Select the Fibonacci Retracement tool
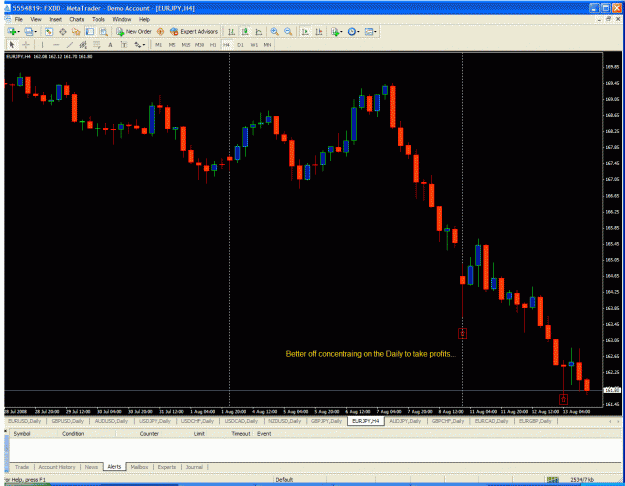This screenshot has width=625, height=486. click(96, 45)
